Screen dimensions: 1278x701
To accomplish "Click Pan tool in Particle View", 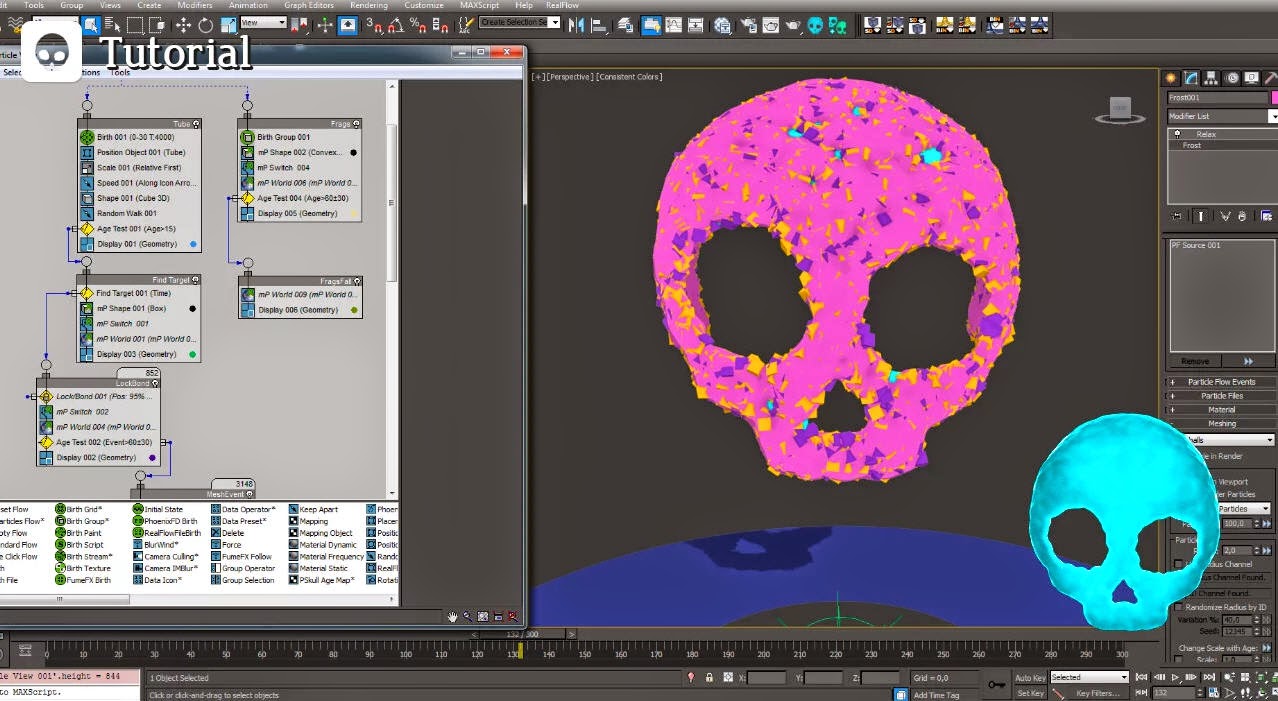I will click(x=452, y=617).
